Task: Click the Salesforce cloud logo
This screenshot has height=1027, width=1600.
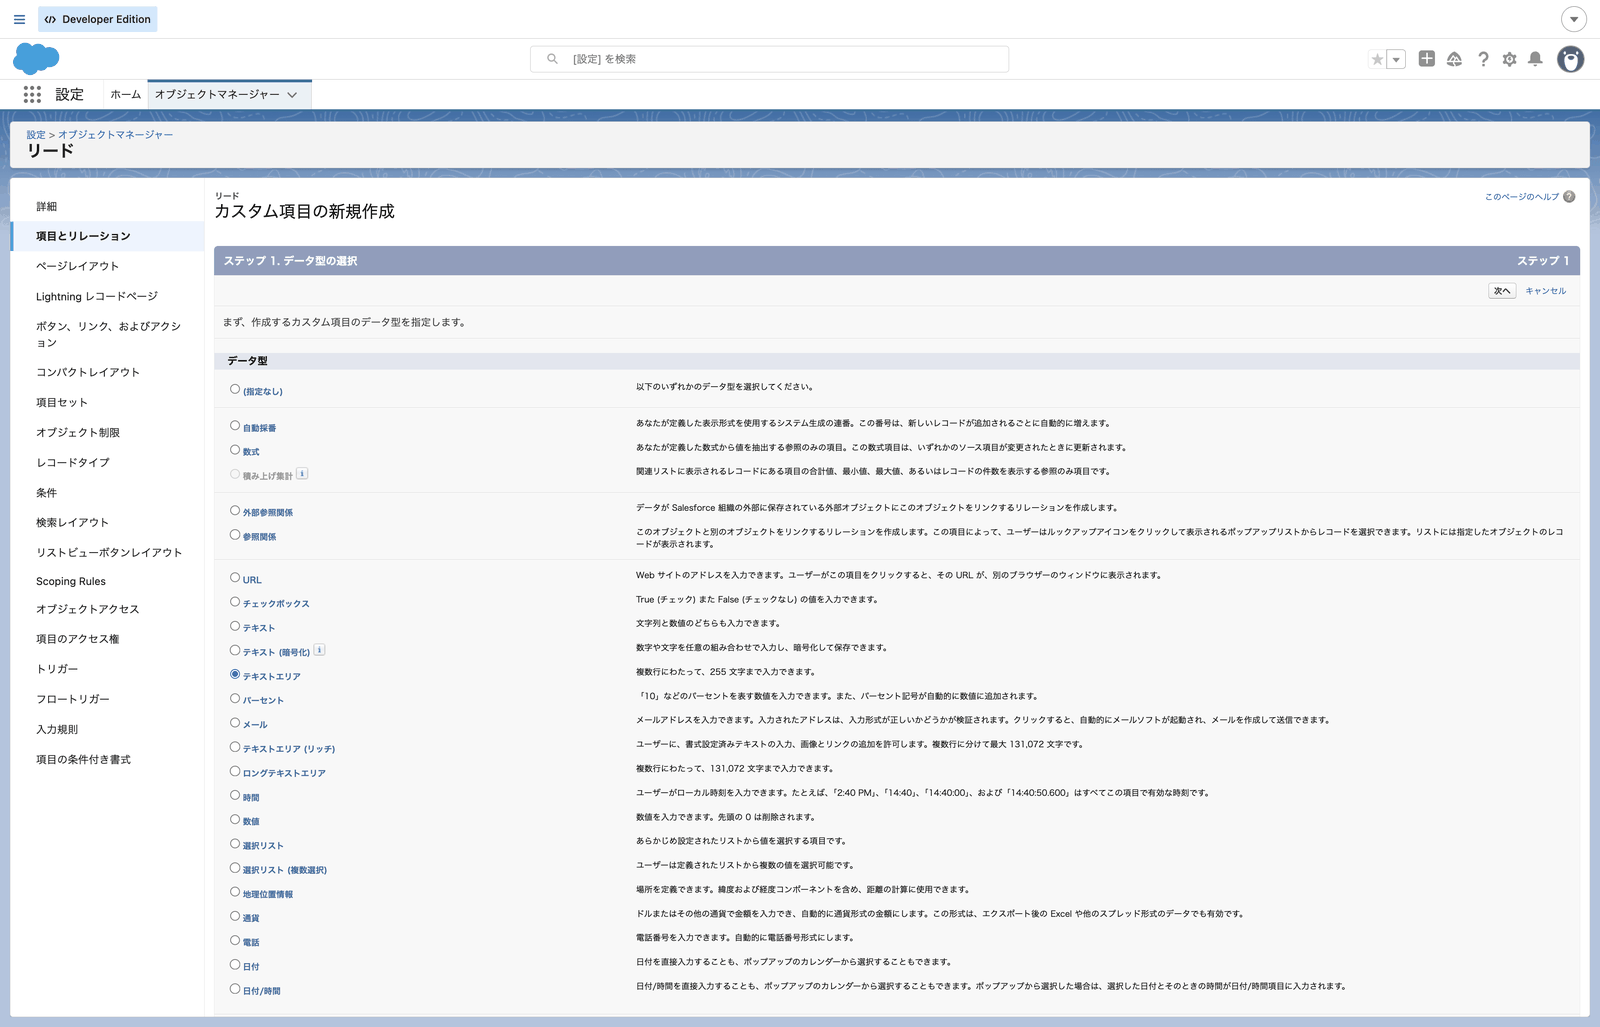Action: point(36,59)
